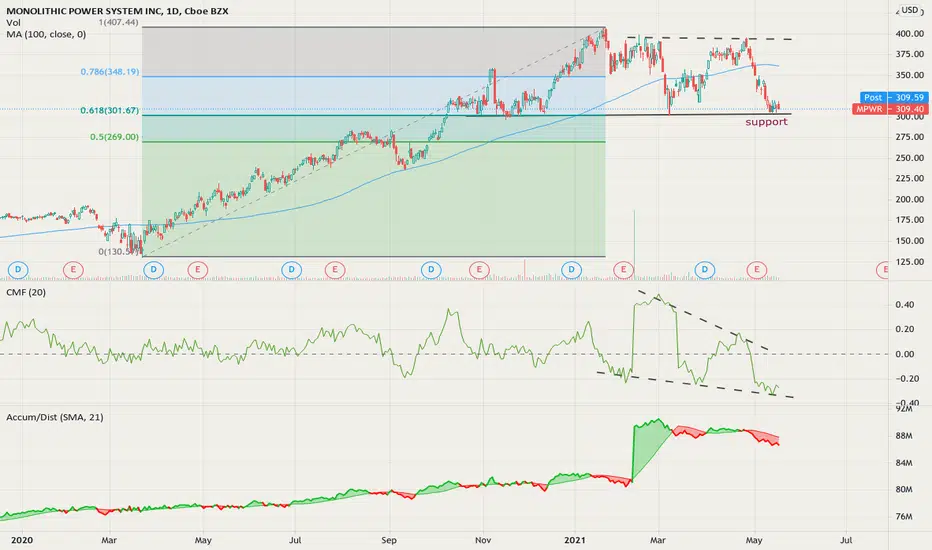
Task: Click the Nov label on time axis
Action: coord(483,540)
